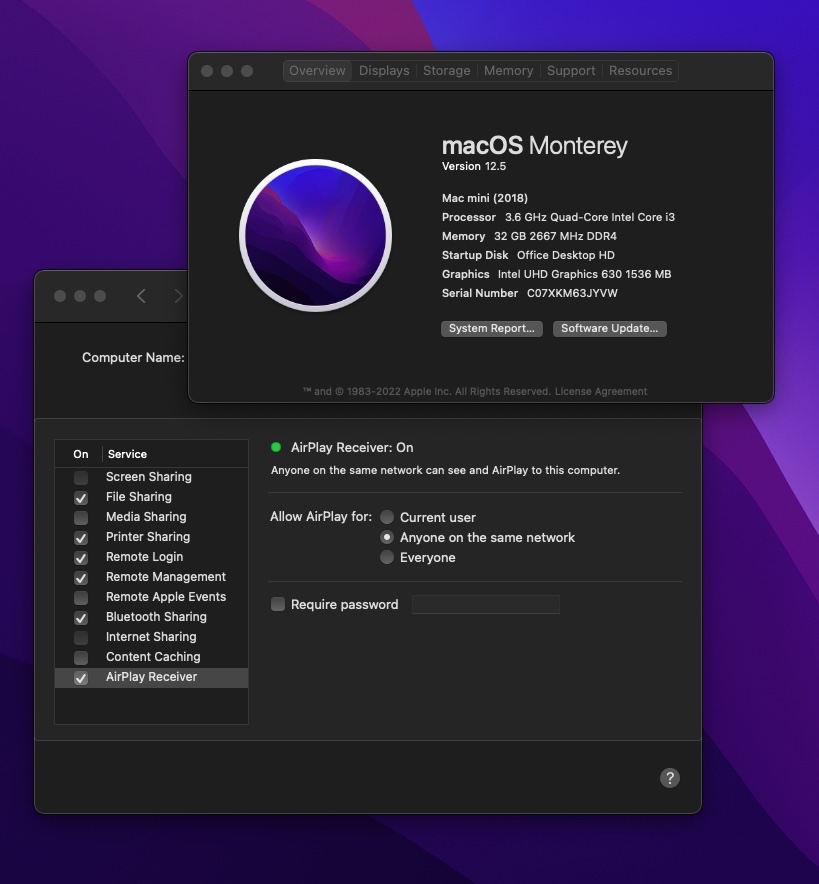This screenshot has height=884, width=819.
Task: Select the Screen Sharing service row
Action: pyautogui.click(x=152, y=477)
